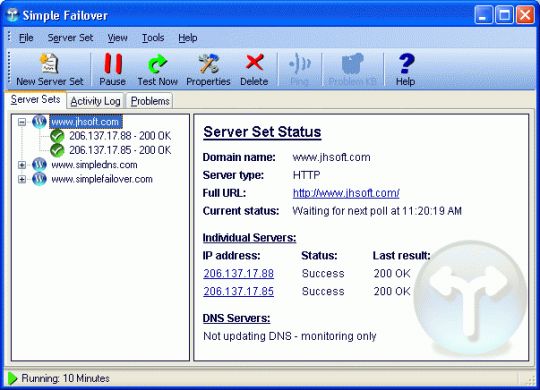
Task: Click the Waiting for next poll status text
Action: tap(377, 211)
